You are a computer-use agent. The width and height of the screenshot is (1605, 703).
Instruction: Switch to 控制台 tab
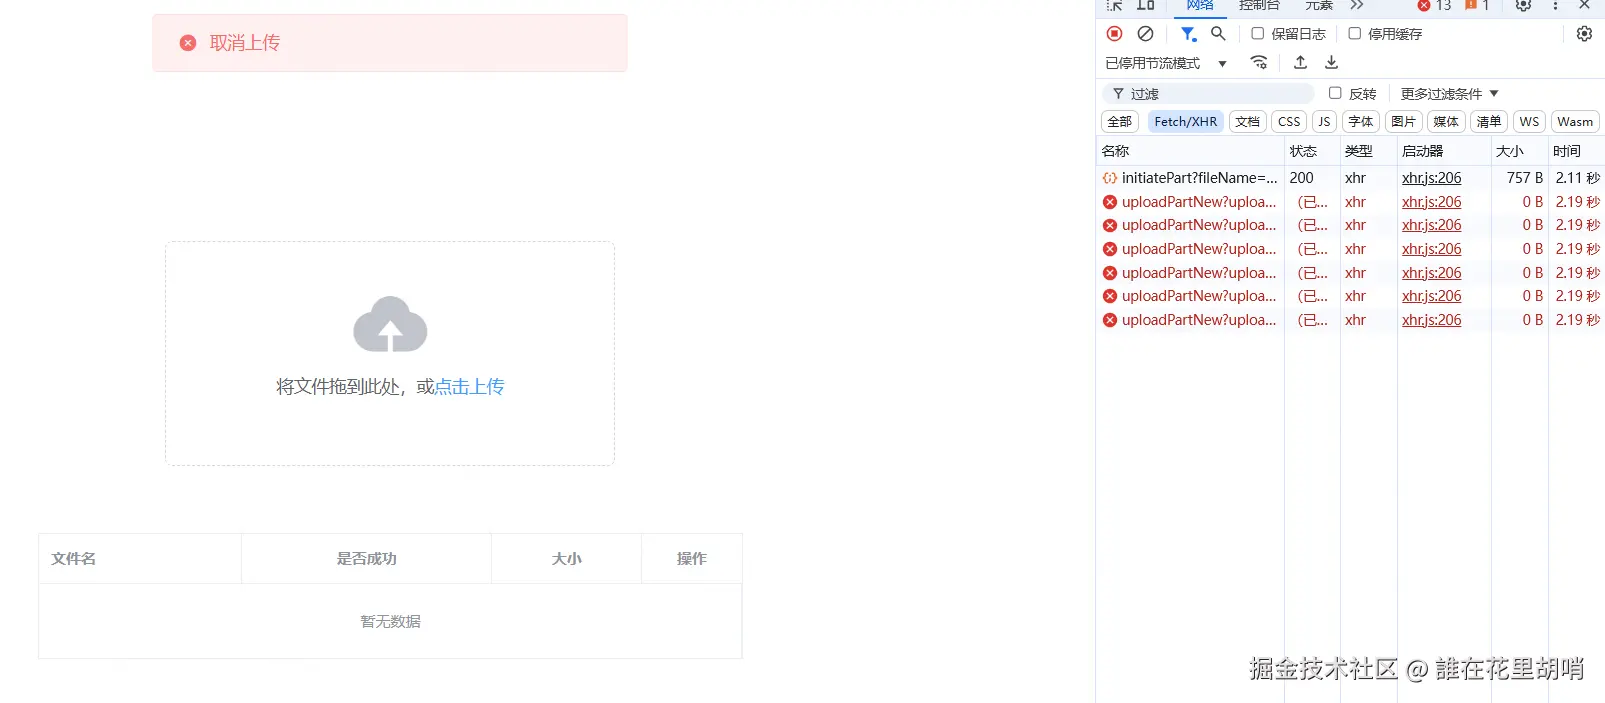(1259, 5)
